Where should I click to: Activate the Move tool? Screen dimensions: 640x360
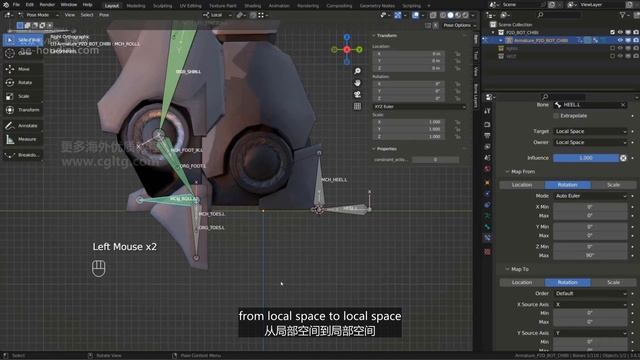(22, 69)
